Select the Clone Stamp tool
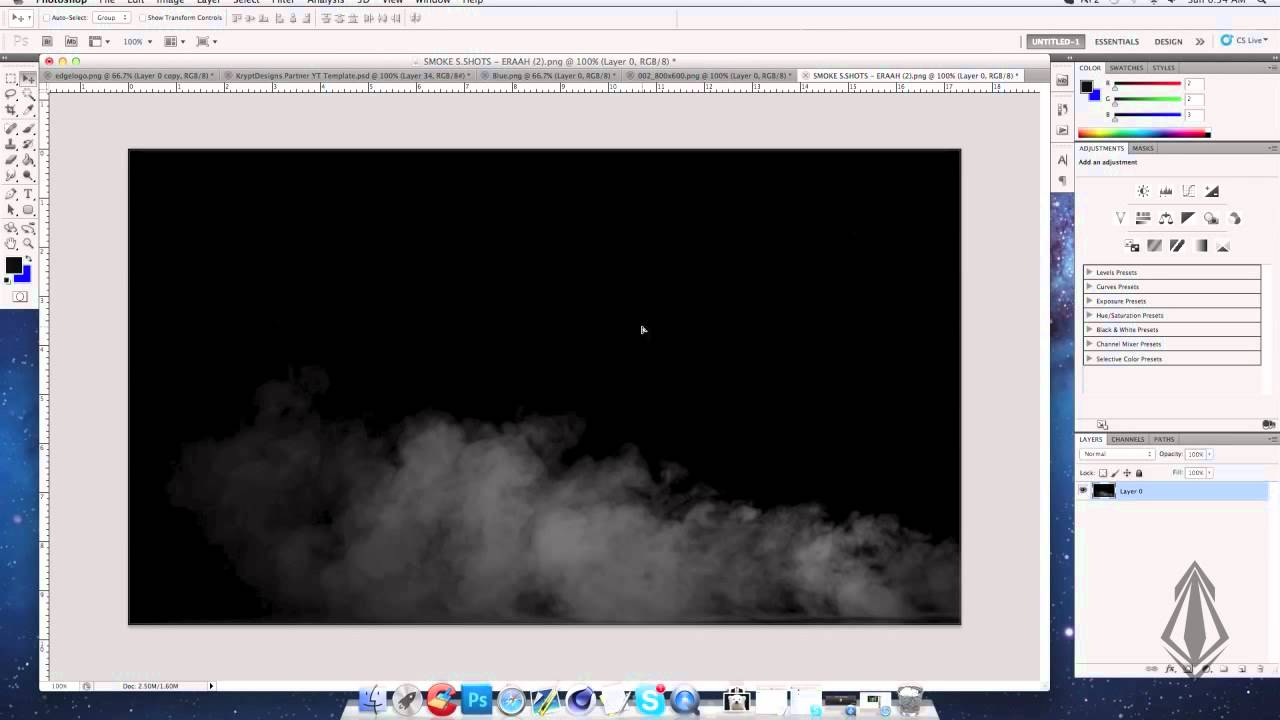 (11, 144)
